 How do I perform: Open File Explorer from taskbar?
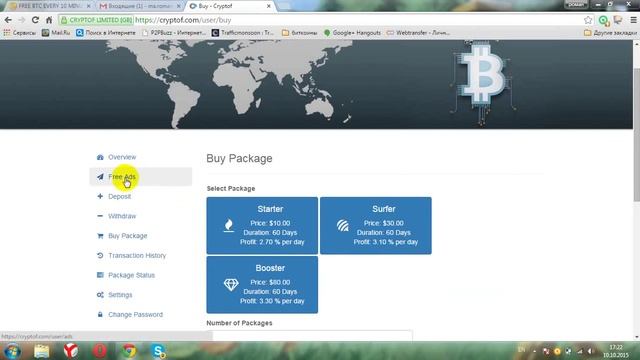tap(41, 351)
